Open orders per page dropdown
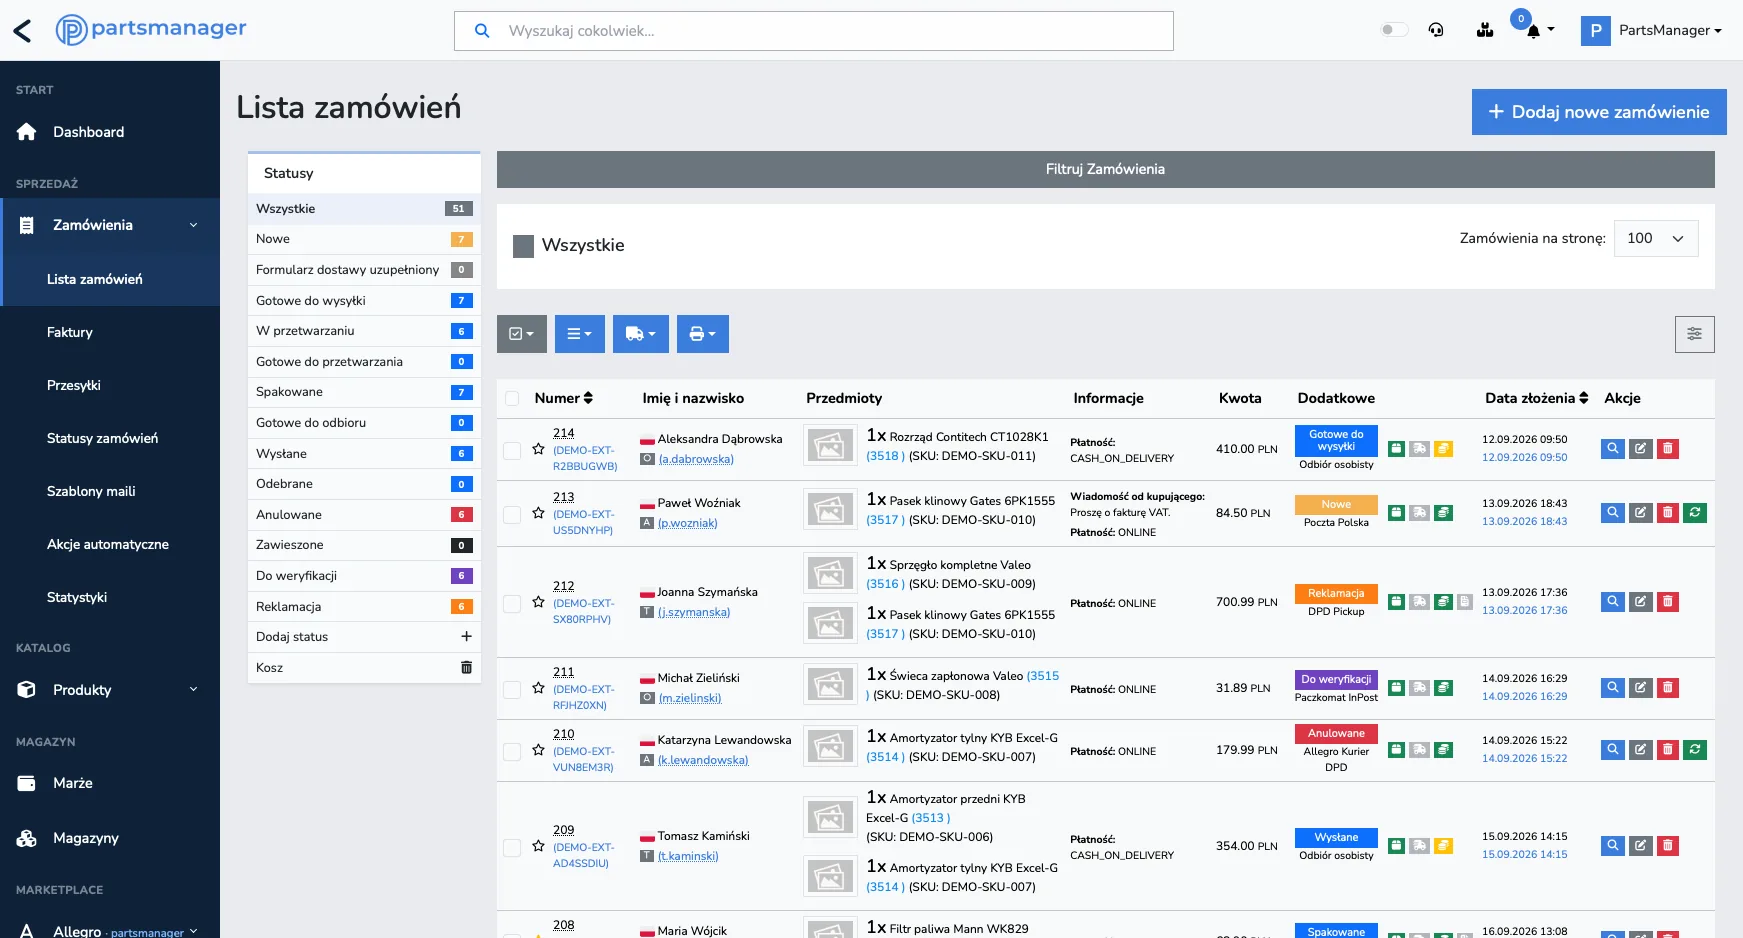This screenshot has height=938, width=1743. coord(1656,238)
